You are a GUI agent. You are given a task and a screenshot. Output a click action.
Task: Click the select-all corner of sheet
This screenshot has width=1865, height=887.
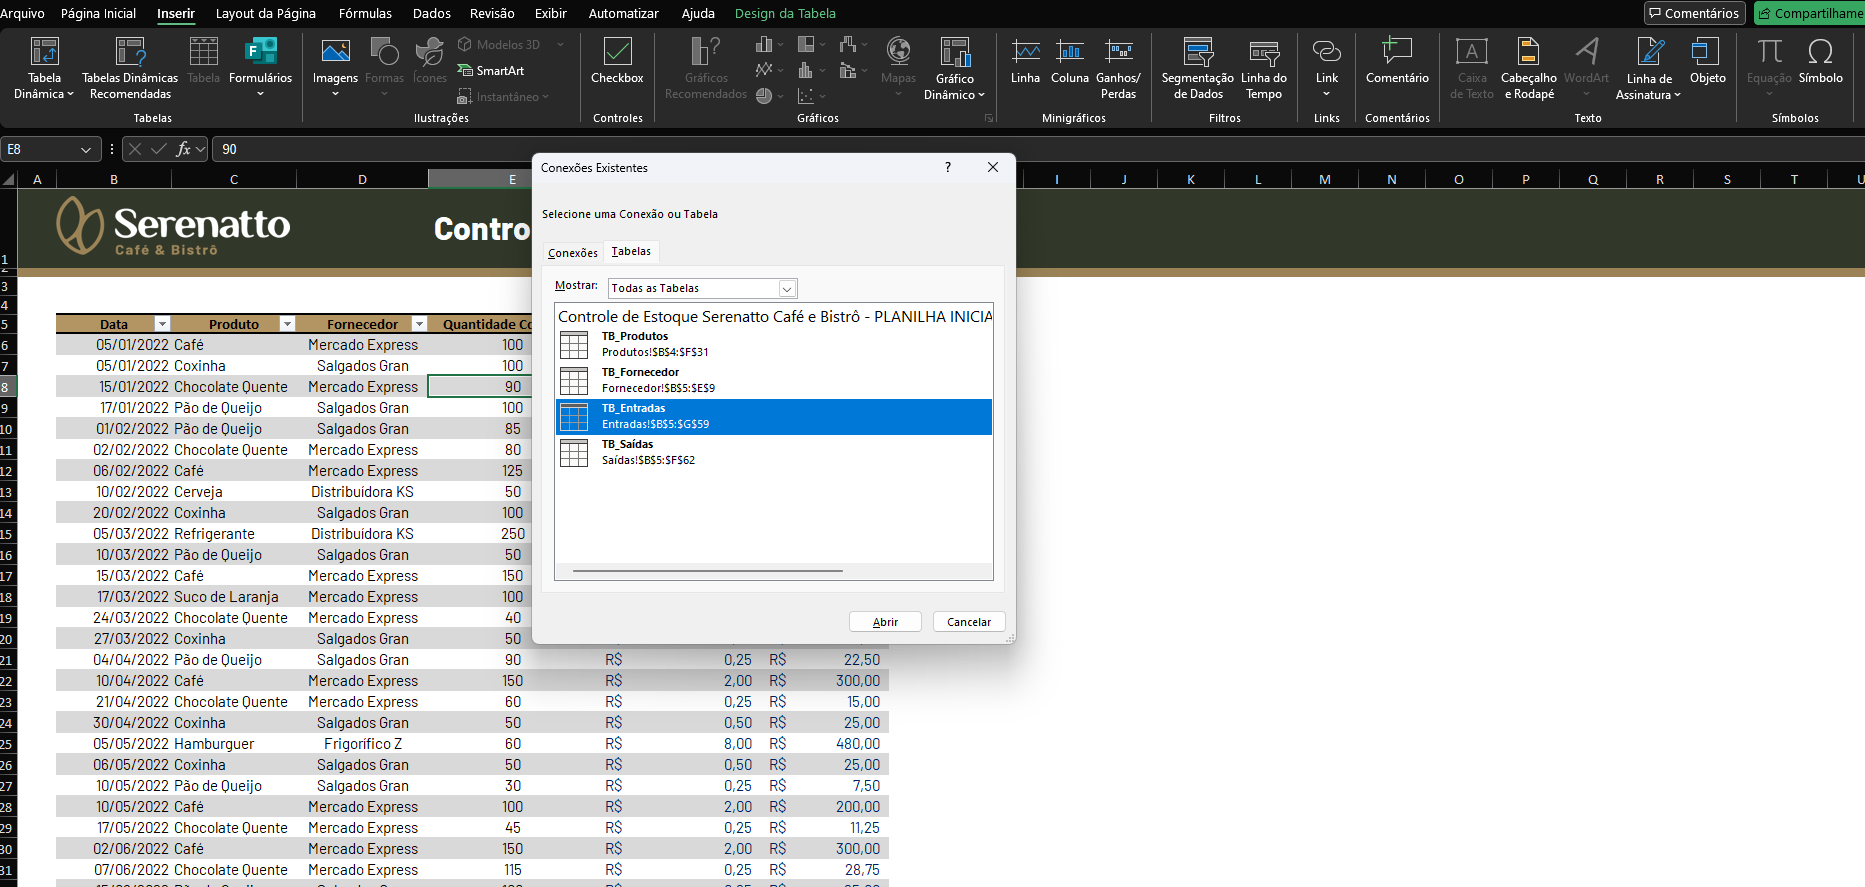click(9, 179)
